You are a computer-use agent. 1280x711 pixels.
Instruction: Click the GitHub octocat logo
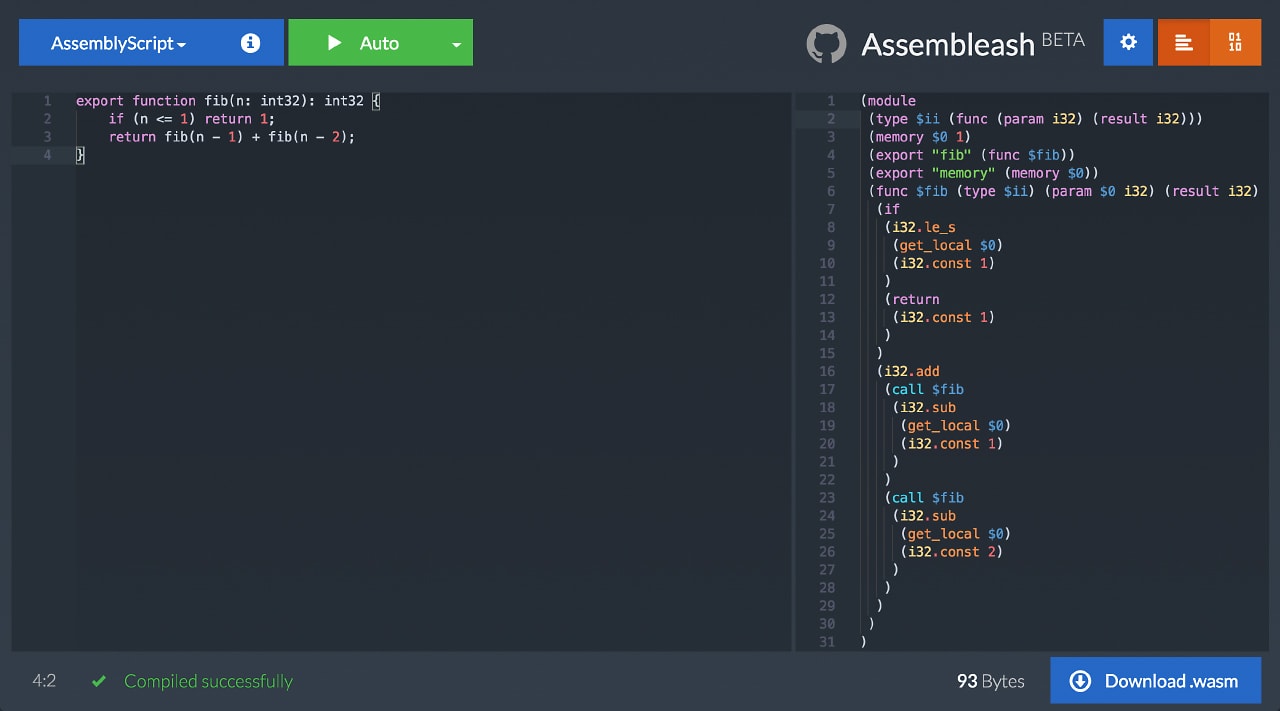[x=826, y=43]
